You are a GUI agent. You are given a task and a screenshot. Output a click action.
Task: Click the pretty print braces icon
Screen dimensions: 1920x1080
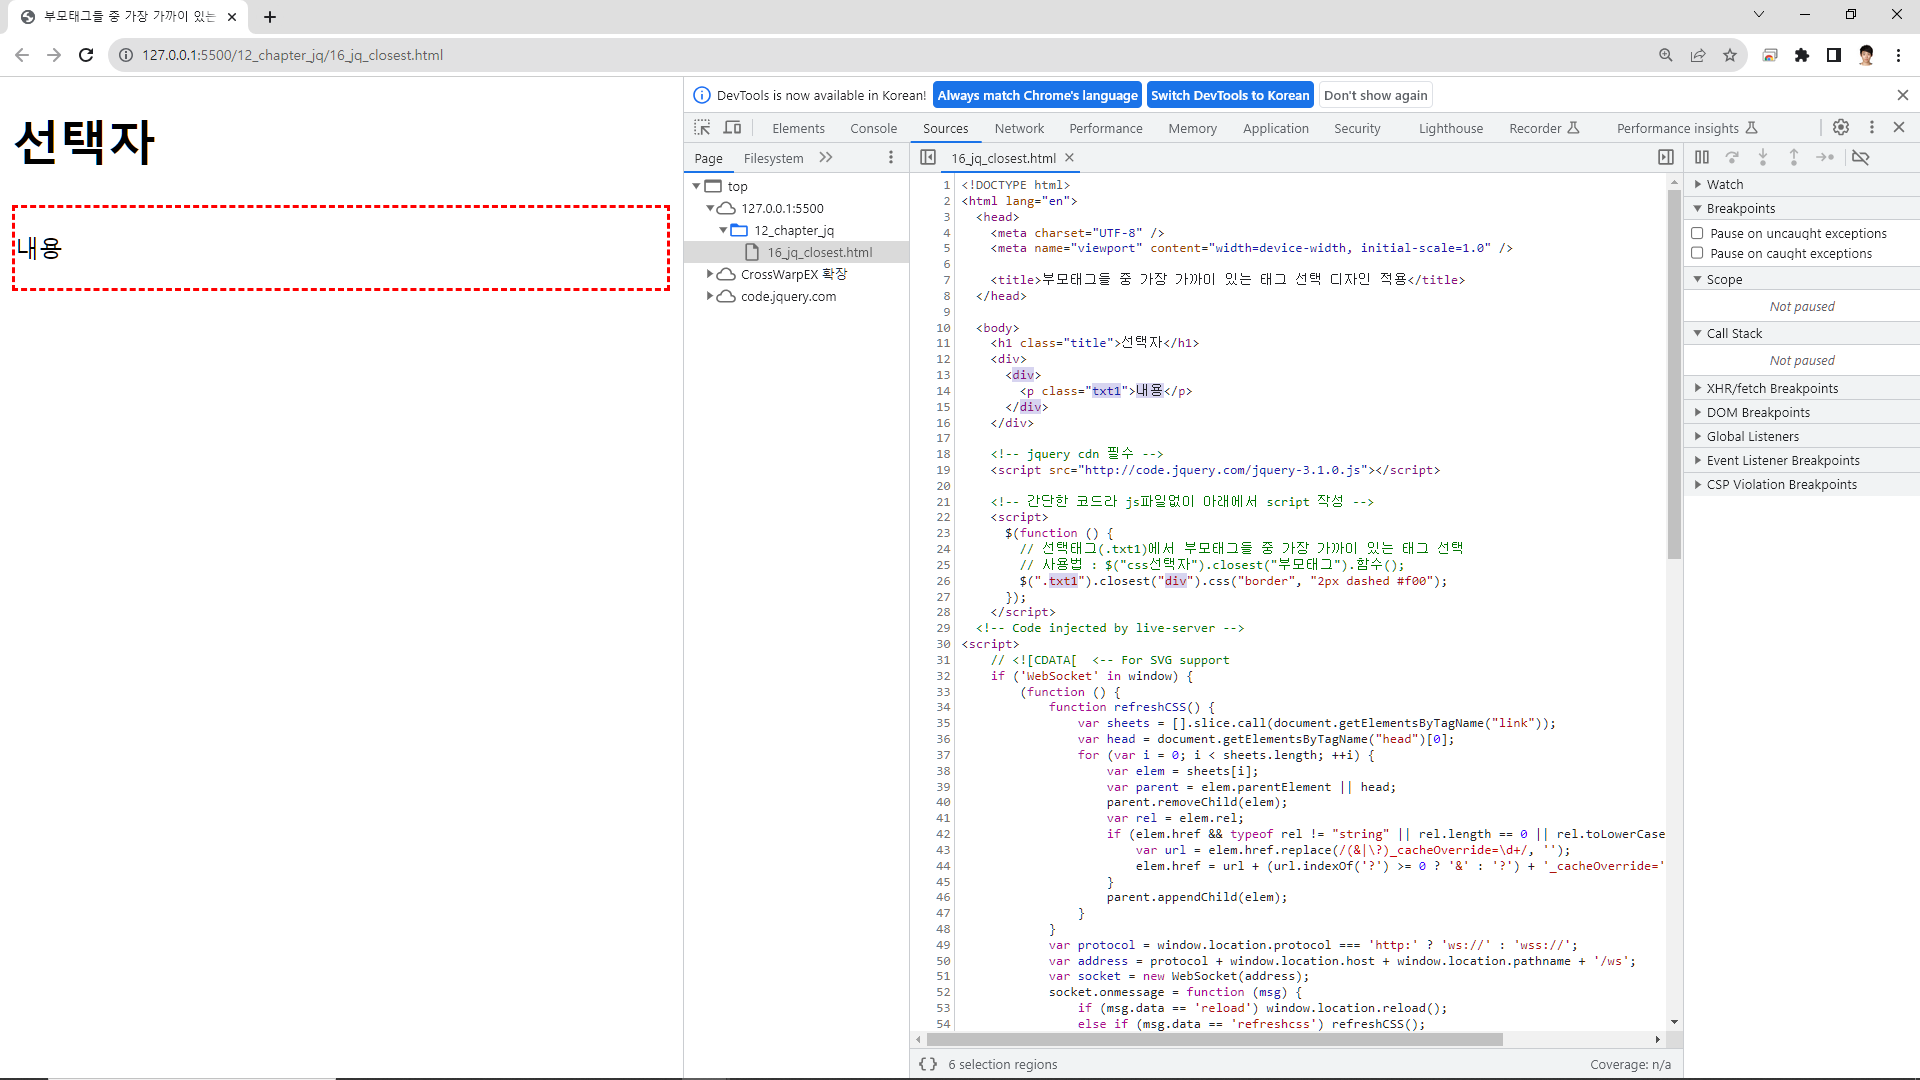click(928, 1064)
